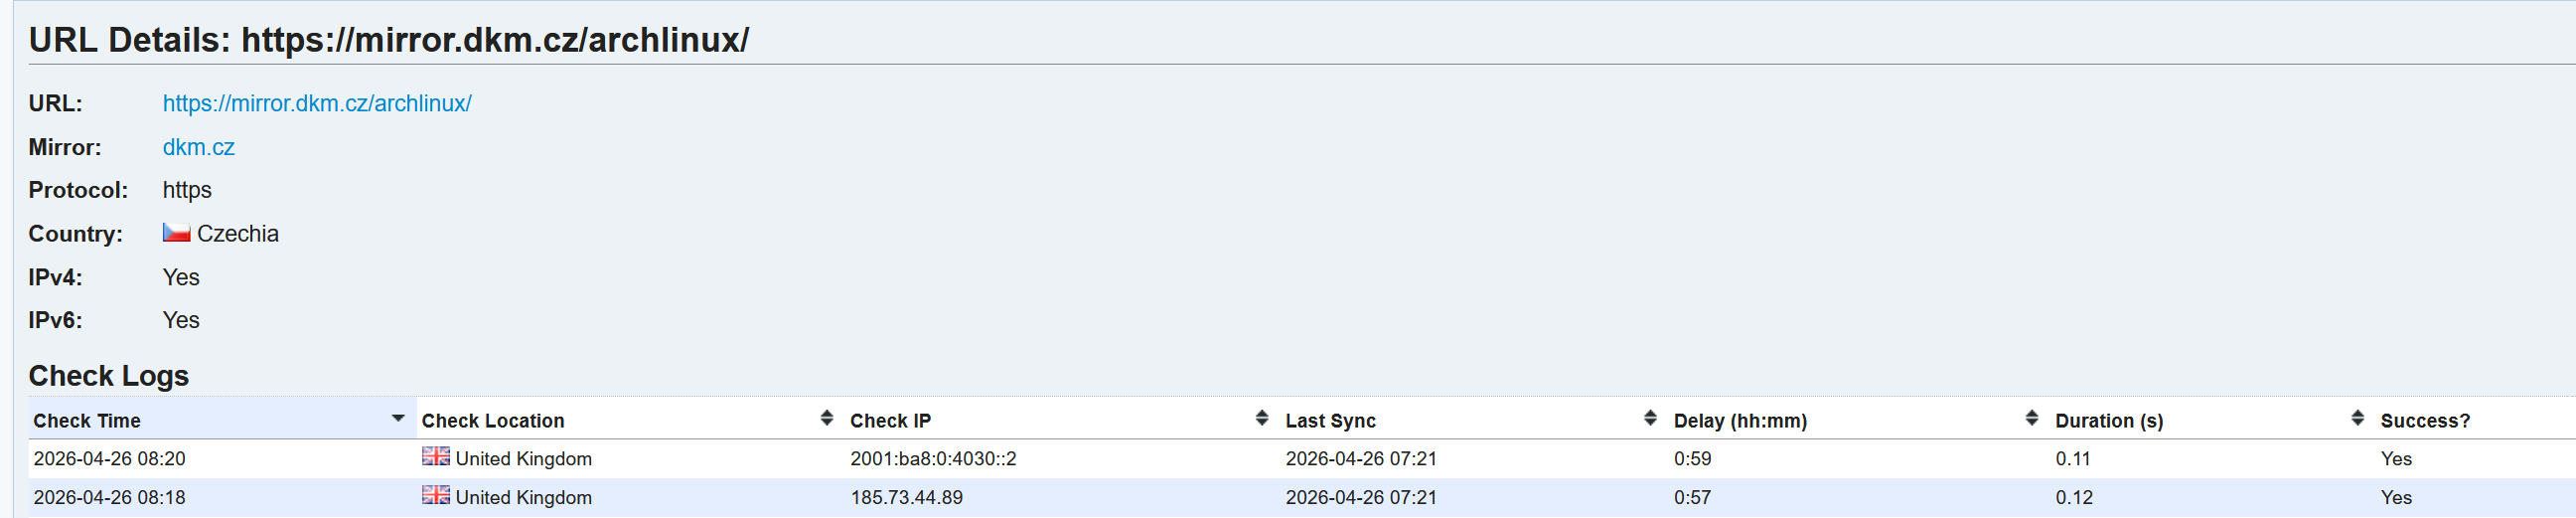Select the 2026-04-26 08:20 check time cell
The width and height of the screenshot is (2576, 518).
click(x=109, y=459)
